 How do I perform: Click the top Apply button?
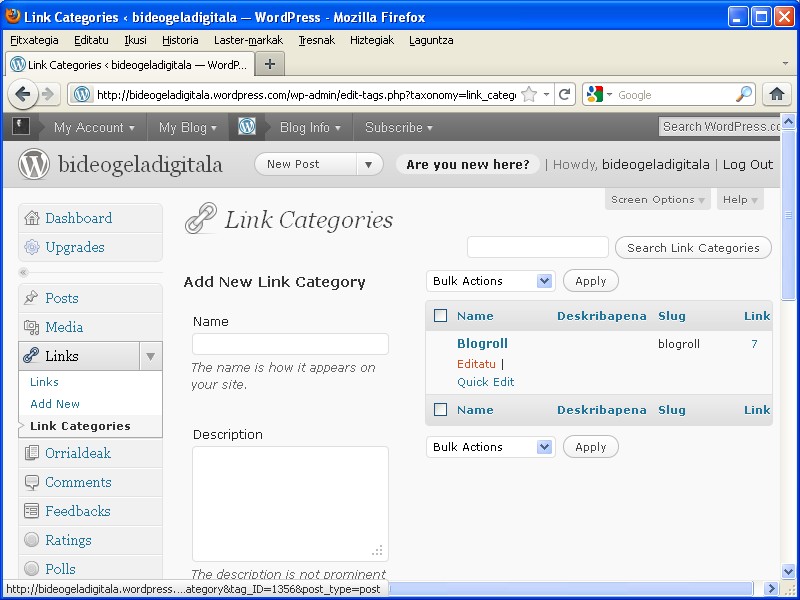(x=591, y=281)
